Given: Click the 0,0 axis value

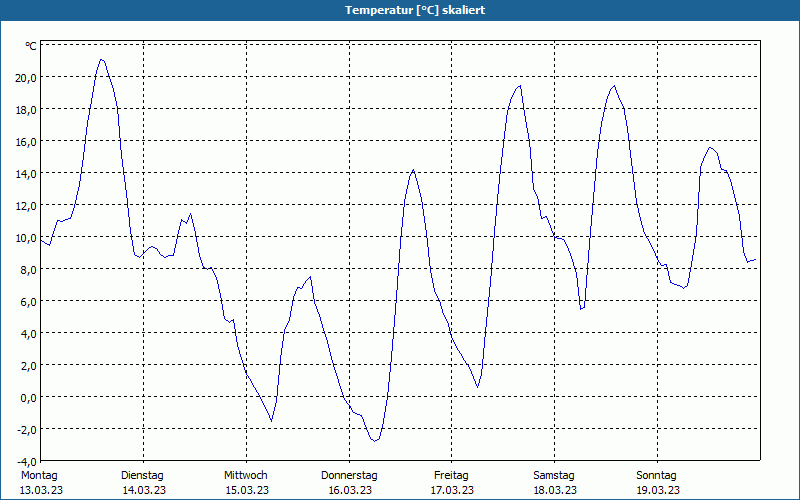Looking at the screenshot, I should click(x=28, y=398).
